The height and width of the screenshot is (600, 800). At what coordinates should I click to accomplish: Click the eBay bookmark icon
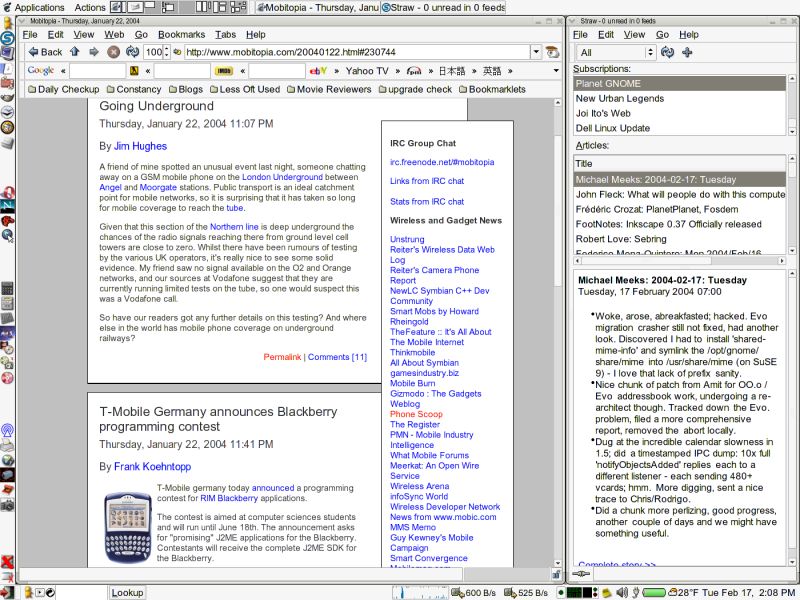[x=318, y=71]
